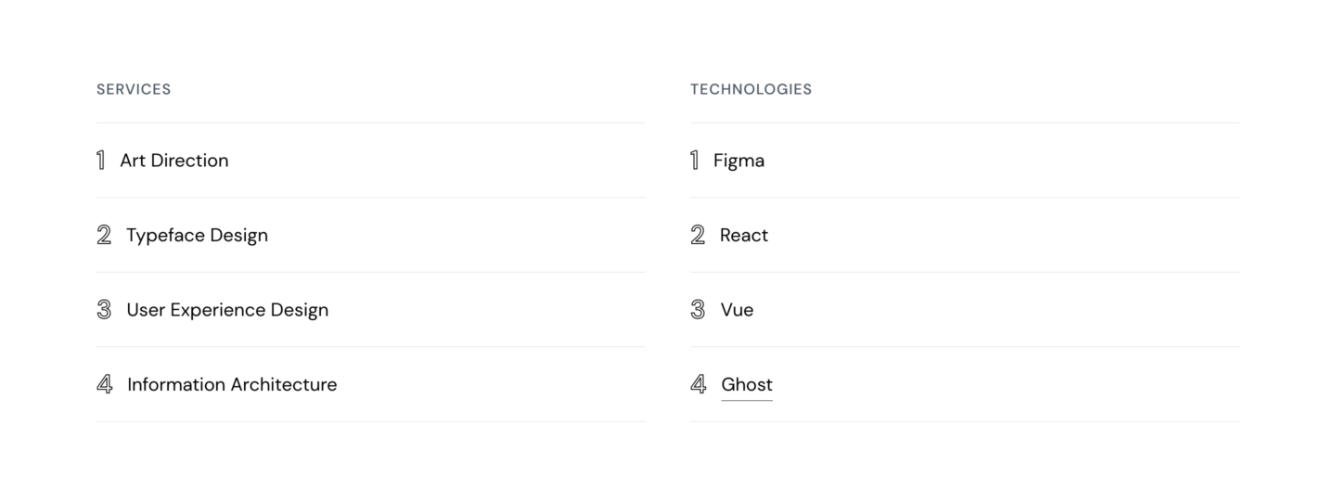
Task: Click outlined number 2 beside Typeface Design
Action: 104,235
